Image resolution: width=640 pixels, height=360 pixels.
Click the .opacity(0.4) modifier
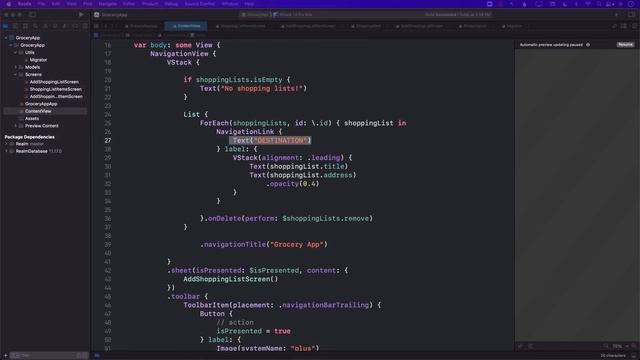[x=293, y=184]
